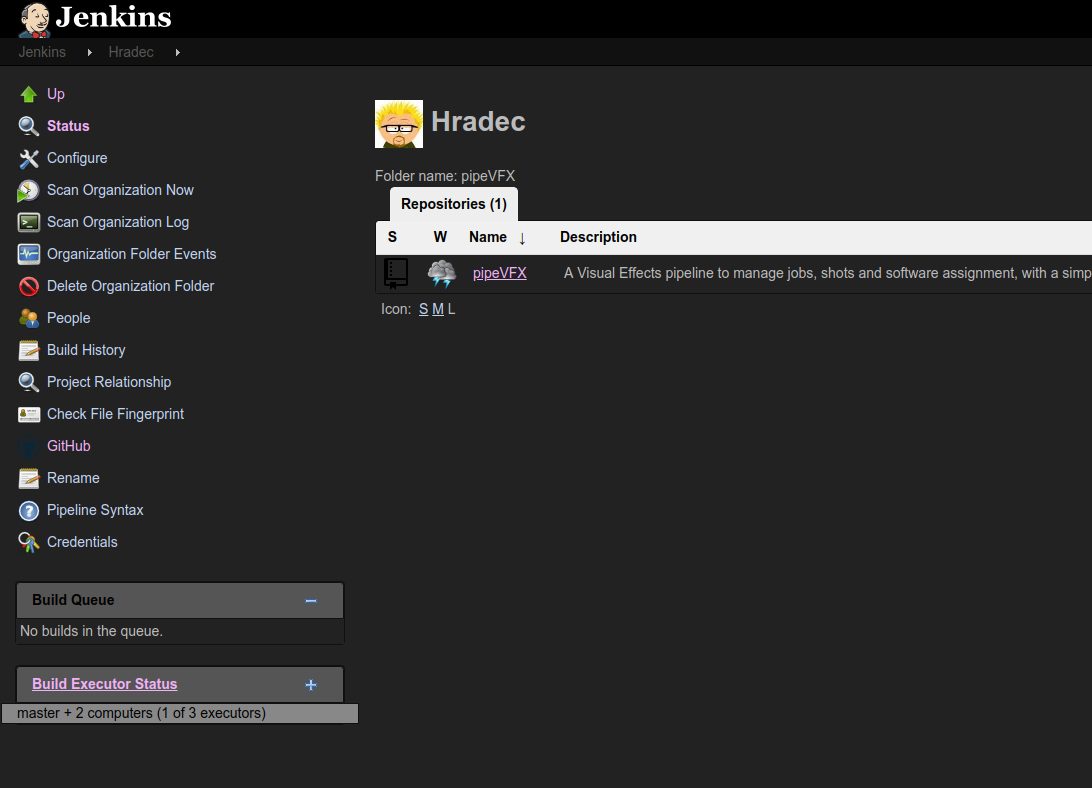
Task: Trigger Scan Organization Now
Action: [x=120, y=190]
